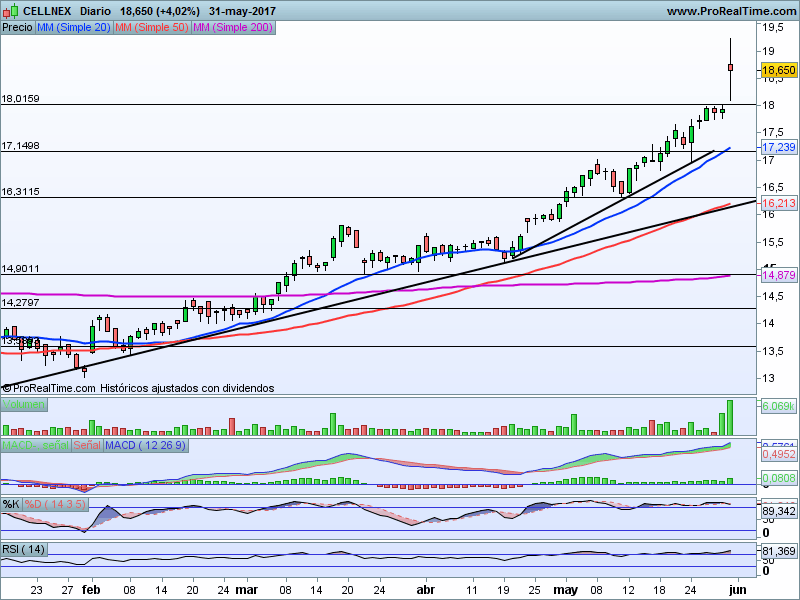This screenshot has width=800, height=600.
Task: Click the 15,5 price axis label
Action: click(773, 242)
